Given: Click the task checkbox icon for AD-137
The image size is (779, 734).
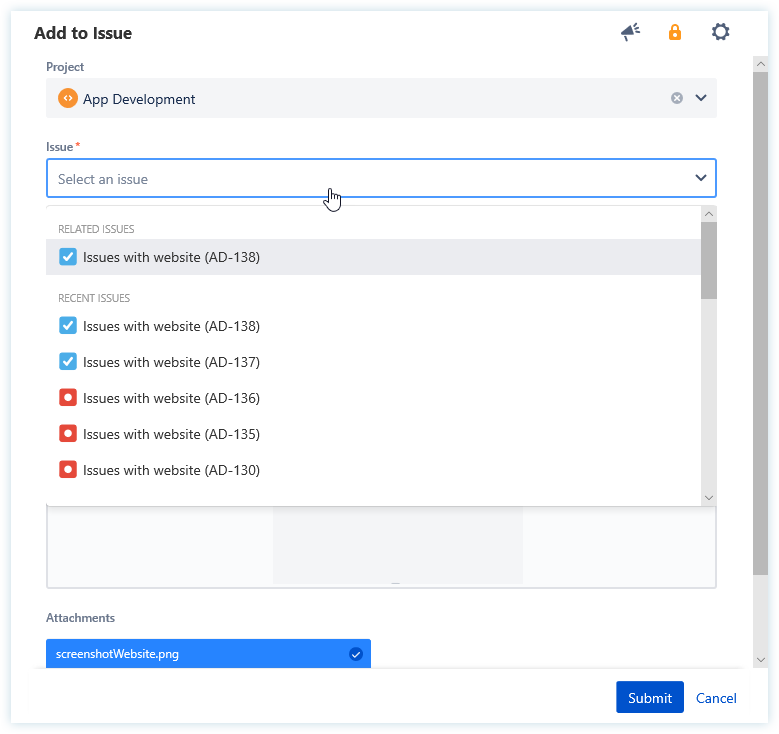Looking at the screenshot, I should point(68,362).
